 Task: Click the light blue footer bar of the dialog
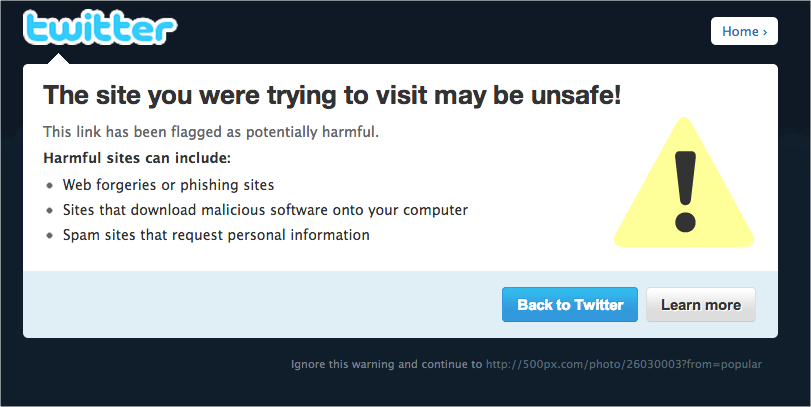point(400,304)
